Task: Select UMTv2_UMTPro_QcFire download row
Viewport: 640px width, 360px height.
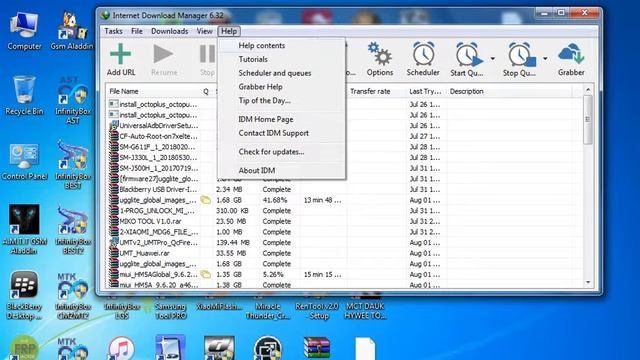Action: click(345, 242)
